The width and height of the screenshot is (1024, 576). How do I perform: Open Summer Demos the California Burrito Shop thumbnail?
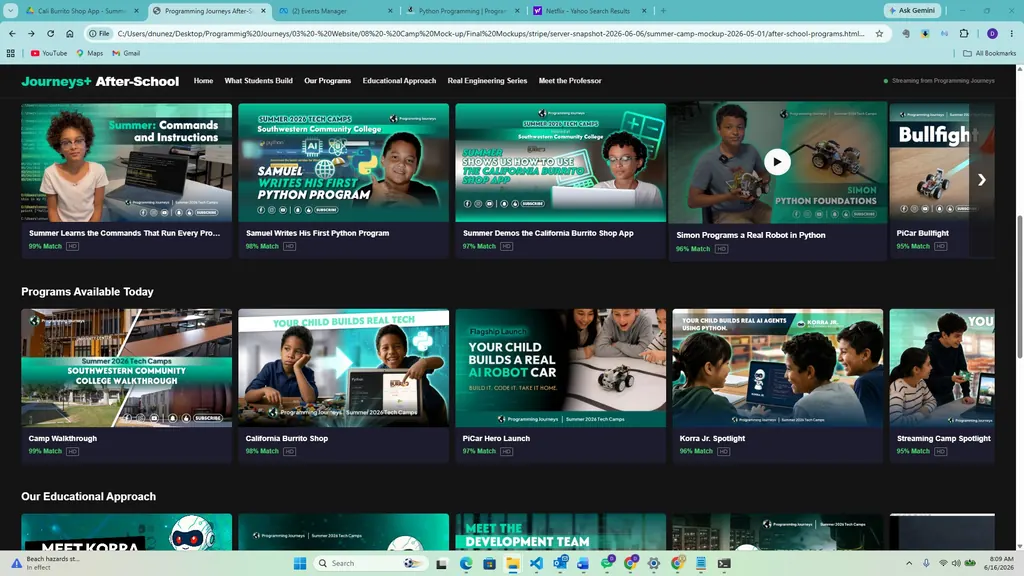coord(560,163)
